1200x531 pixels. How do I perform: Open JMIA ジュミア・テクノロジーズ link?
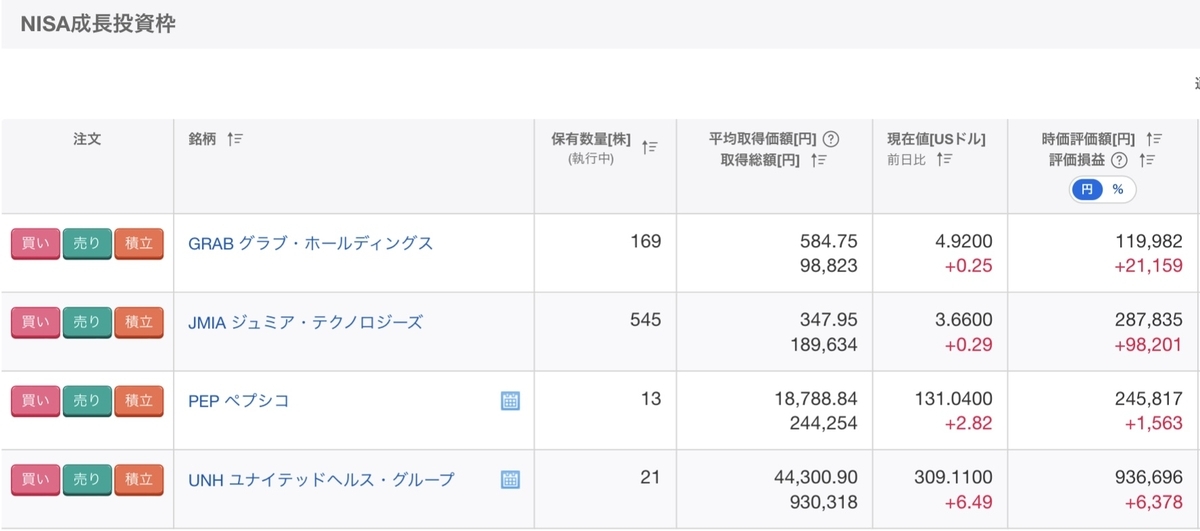click(x=306, y=322)
